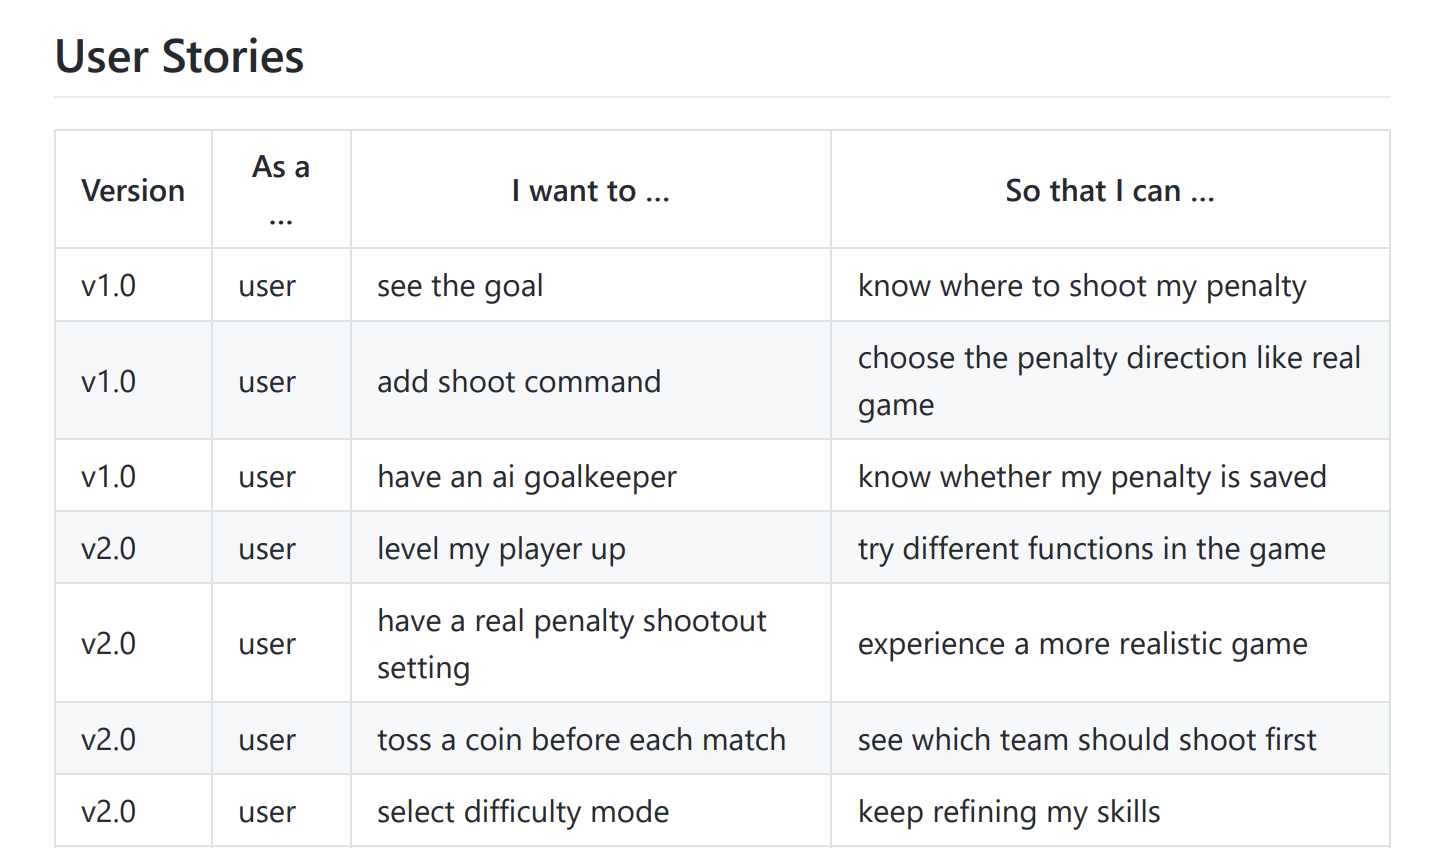Click the 'I want to ...' header cell
This screenshot has height=867, width=1435.
[x=591, y=190]
